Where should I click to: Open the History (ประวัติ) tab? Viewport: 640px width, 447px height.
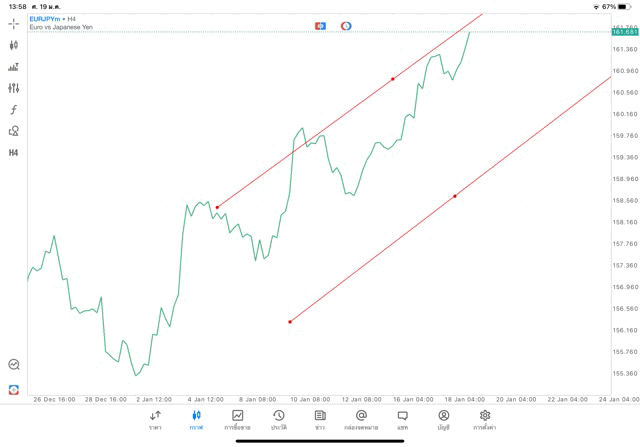coord(279,419)
